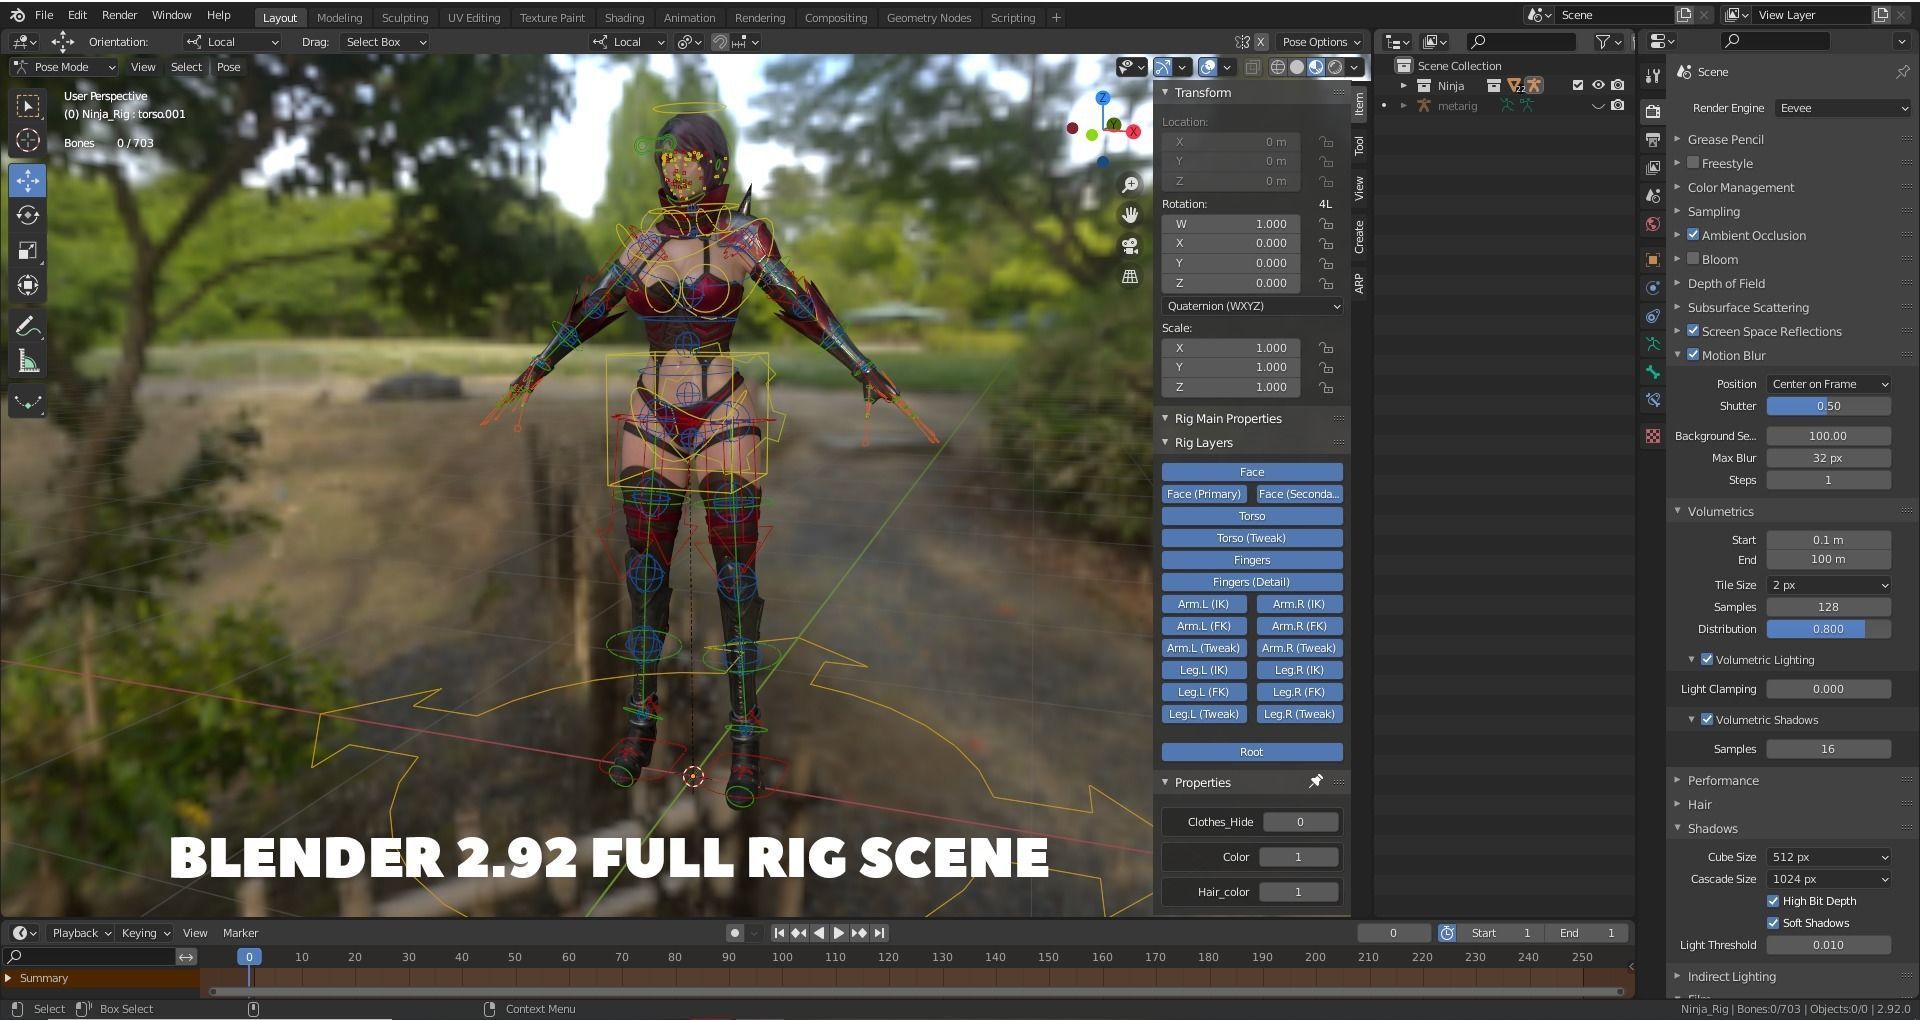1920x1020 pixels.
Task: Toggle Ambient Occlusion checkbox
Action: coord(1693,235)
